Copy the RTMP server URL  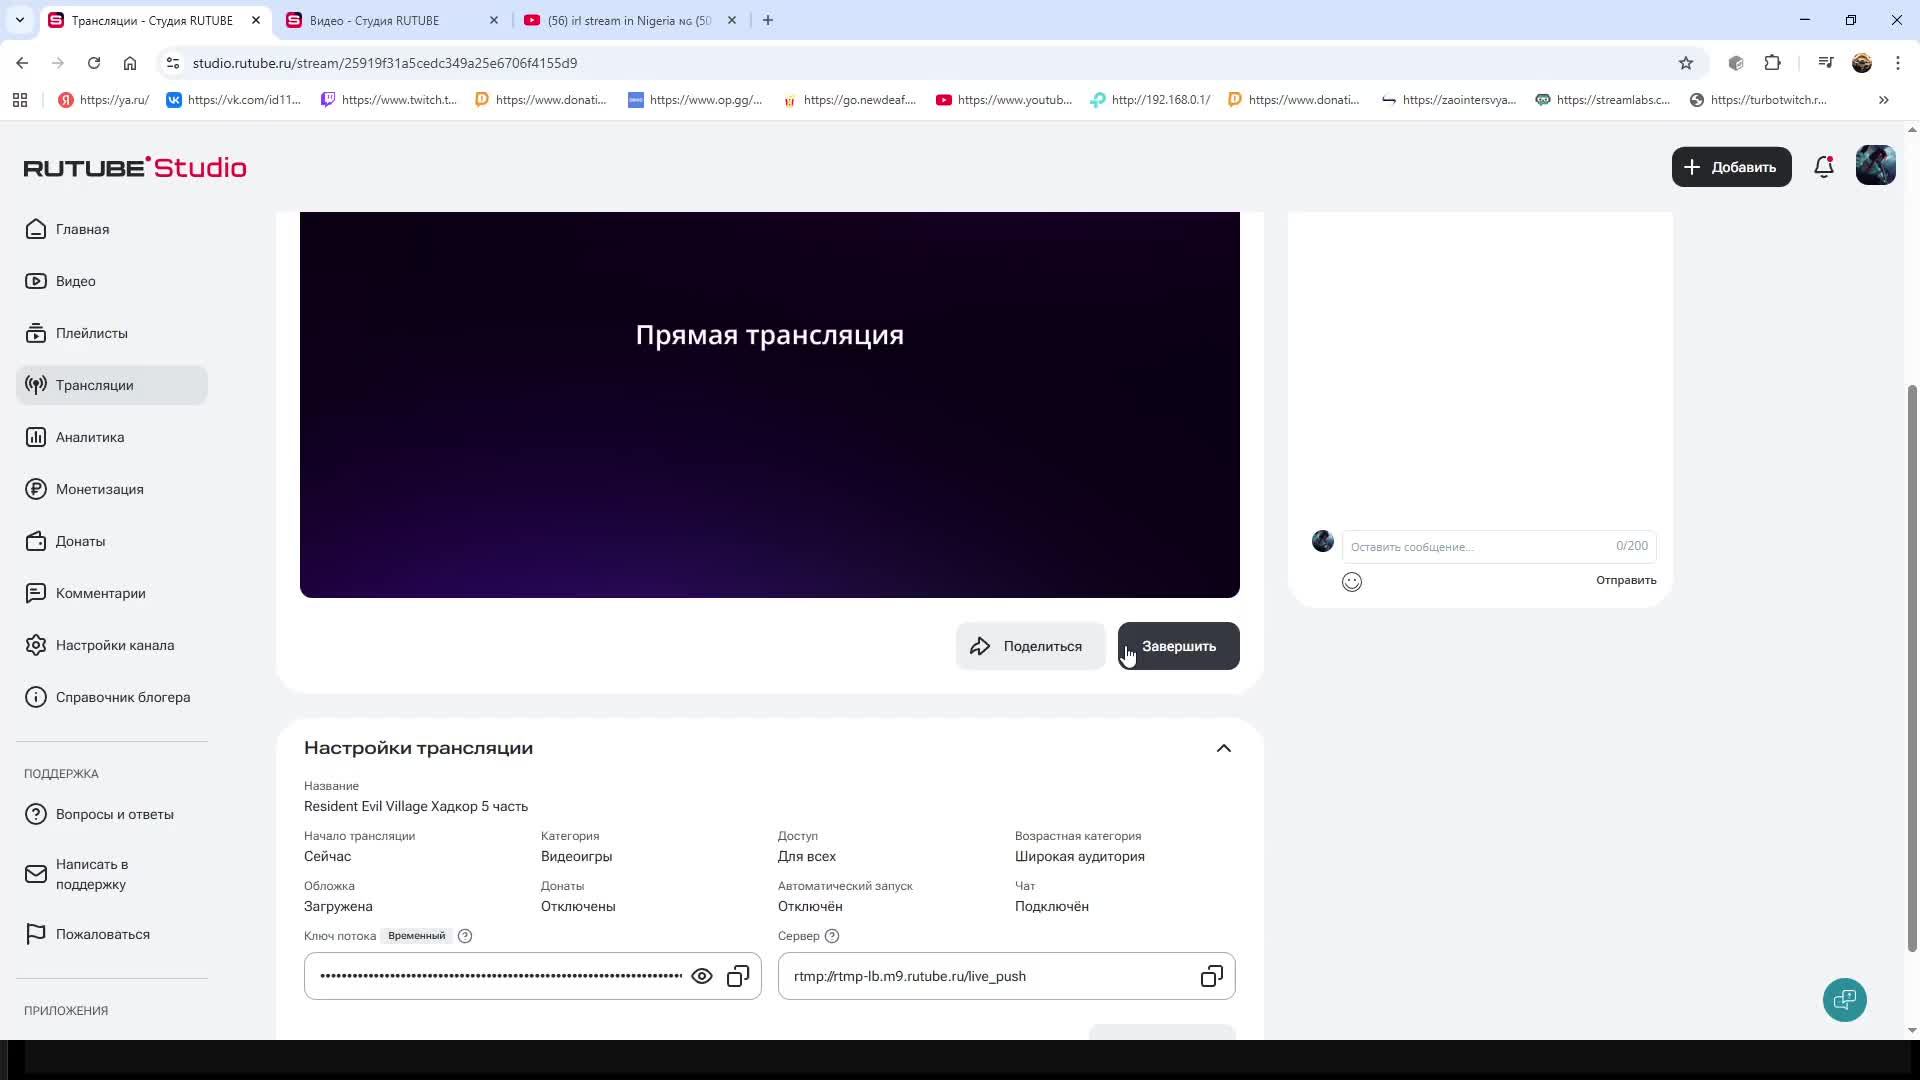pos(1211,976)
